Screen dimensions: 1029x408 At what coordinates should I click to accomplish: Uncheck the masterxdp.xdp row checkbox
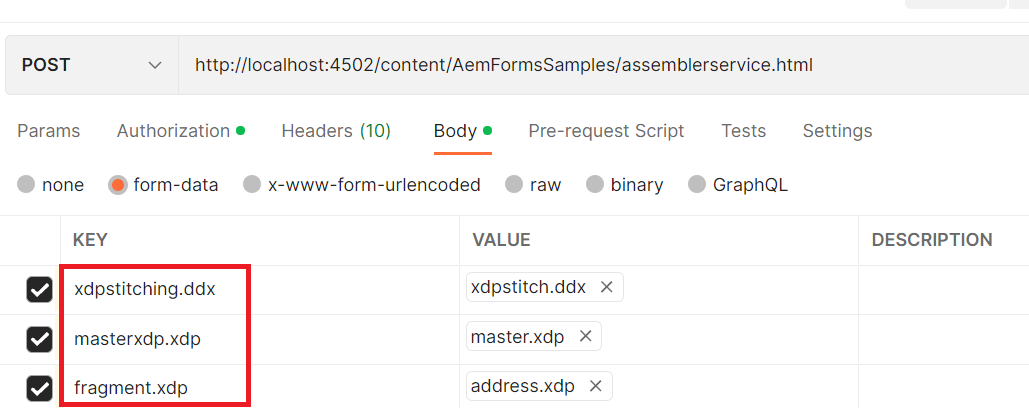point(39,339)
